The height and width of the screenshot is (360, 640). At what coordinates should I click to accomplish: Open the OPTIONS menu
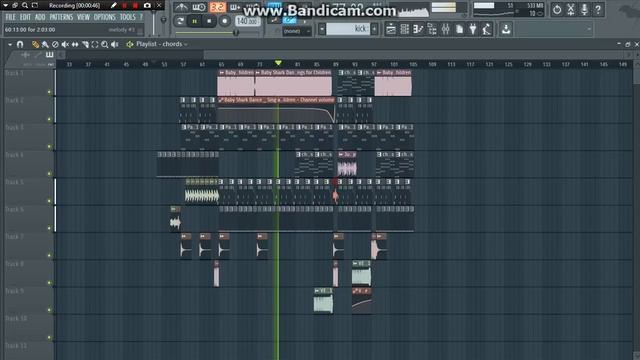104,17
